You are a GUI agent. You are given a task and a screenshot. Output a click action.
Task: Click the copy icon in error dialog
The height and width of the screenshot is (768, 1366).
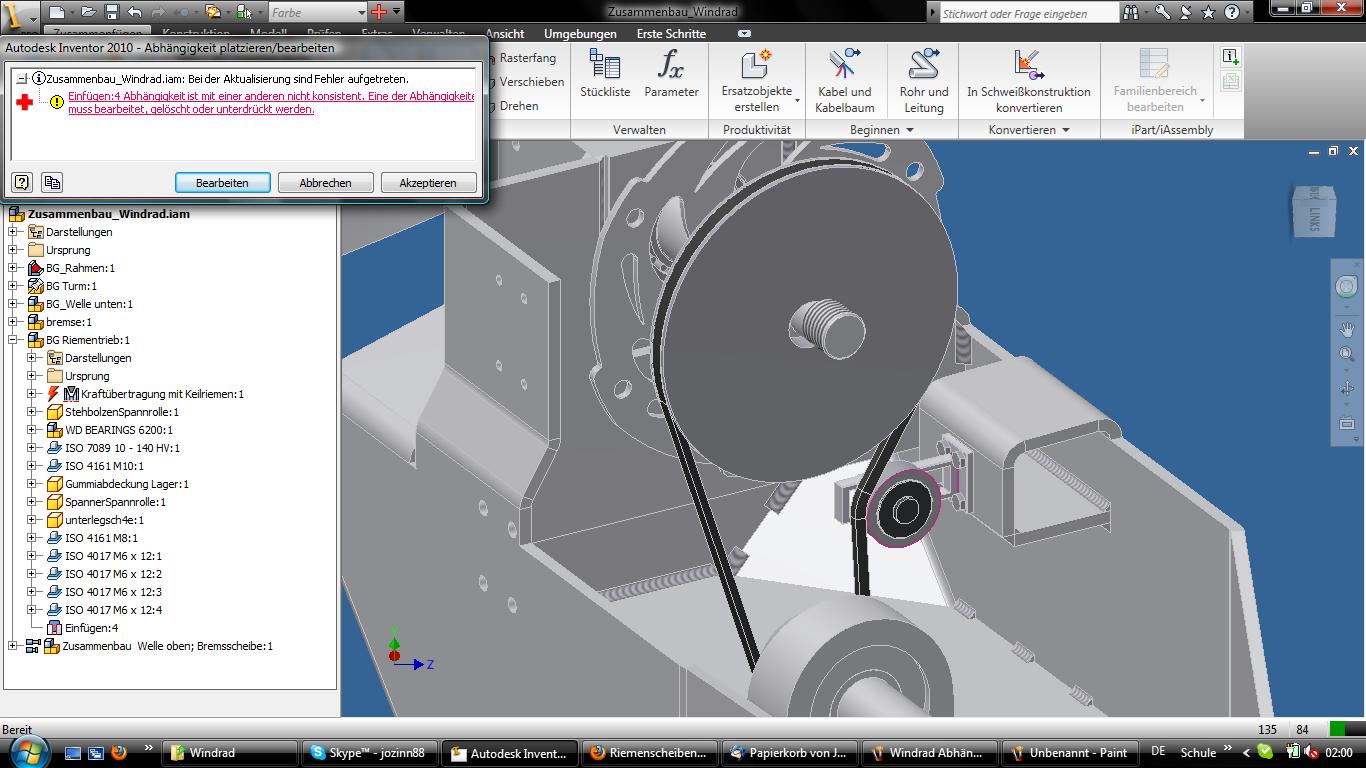coord(52,182)
